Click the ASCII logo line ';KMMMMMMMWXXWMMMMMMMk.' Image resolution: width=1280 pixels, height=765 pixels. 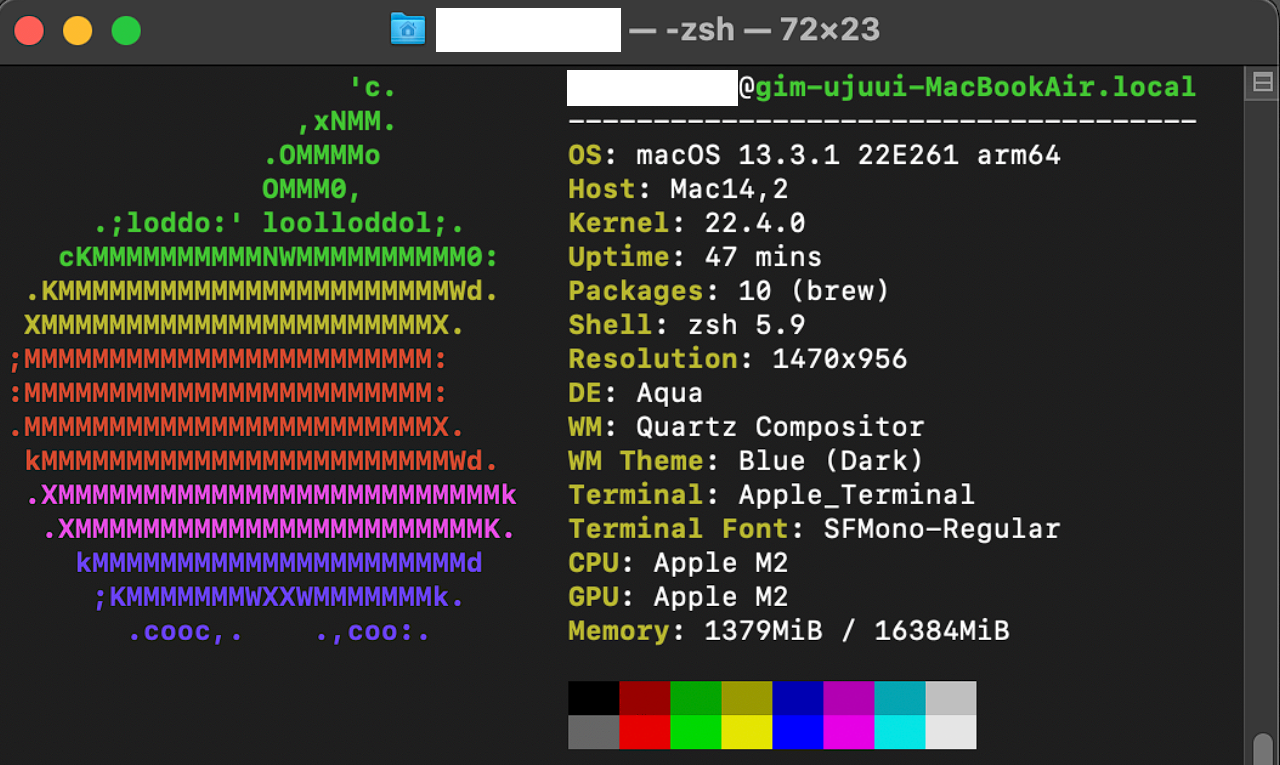279,598
